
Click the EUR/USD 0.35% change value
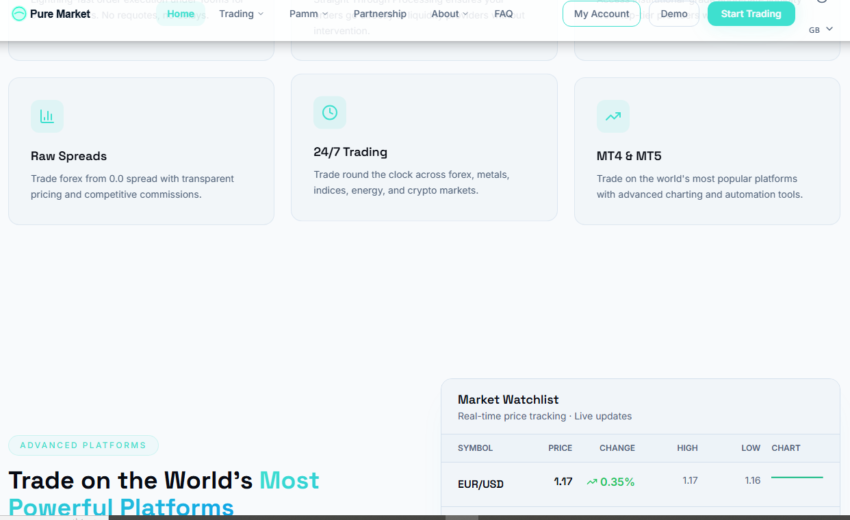pos(617,482)
